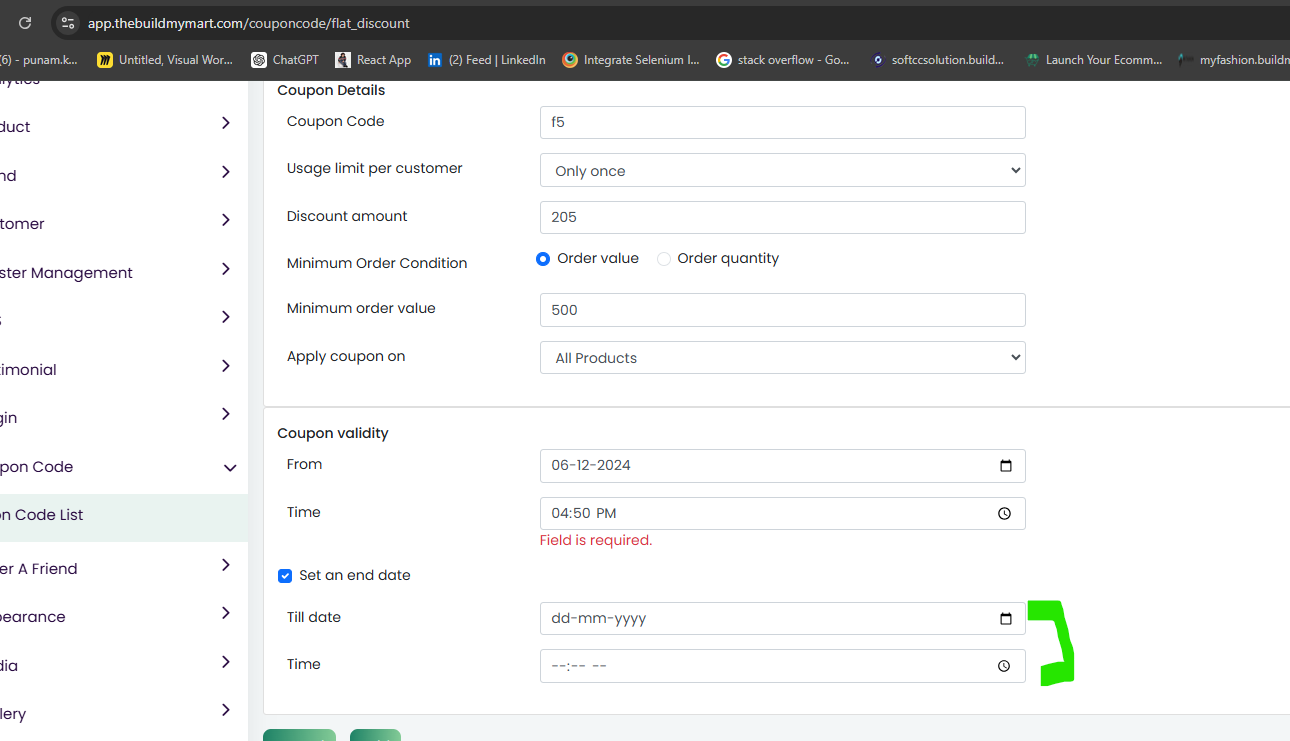Expand the Refer A Friend sidebar chevron
The width and height of the screenshot is (1290, 741).
[226, 565]
